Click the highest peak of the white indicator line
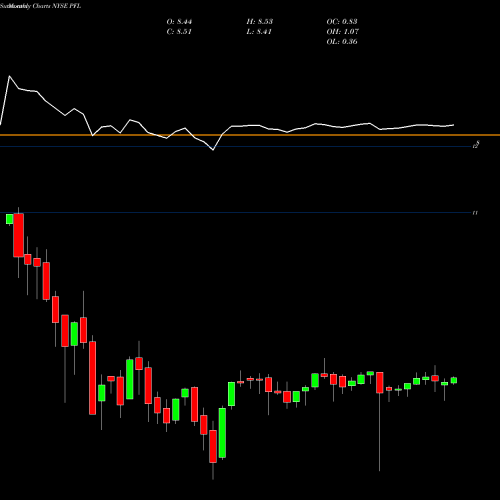 tap(9, 77)
